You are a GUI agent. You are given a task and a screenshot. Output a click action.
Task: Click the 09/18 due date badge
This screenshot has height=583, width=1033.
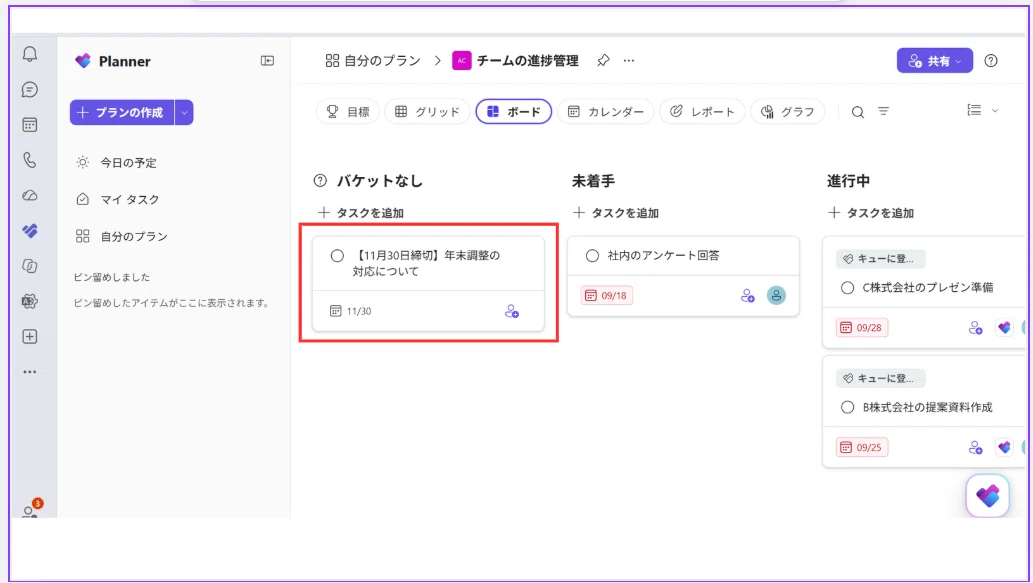pyautogui.click(x=607, y=296)
